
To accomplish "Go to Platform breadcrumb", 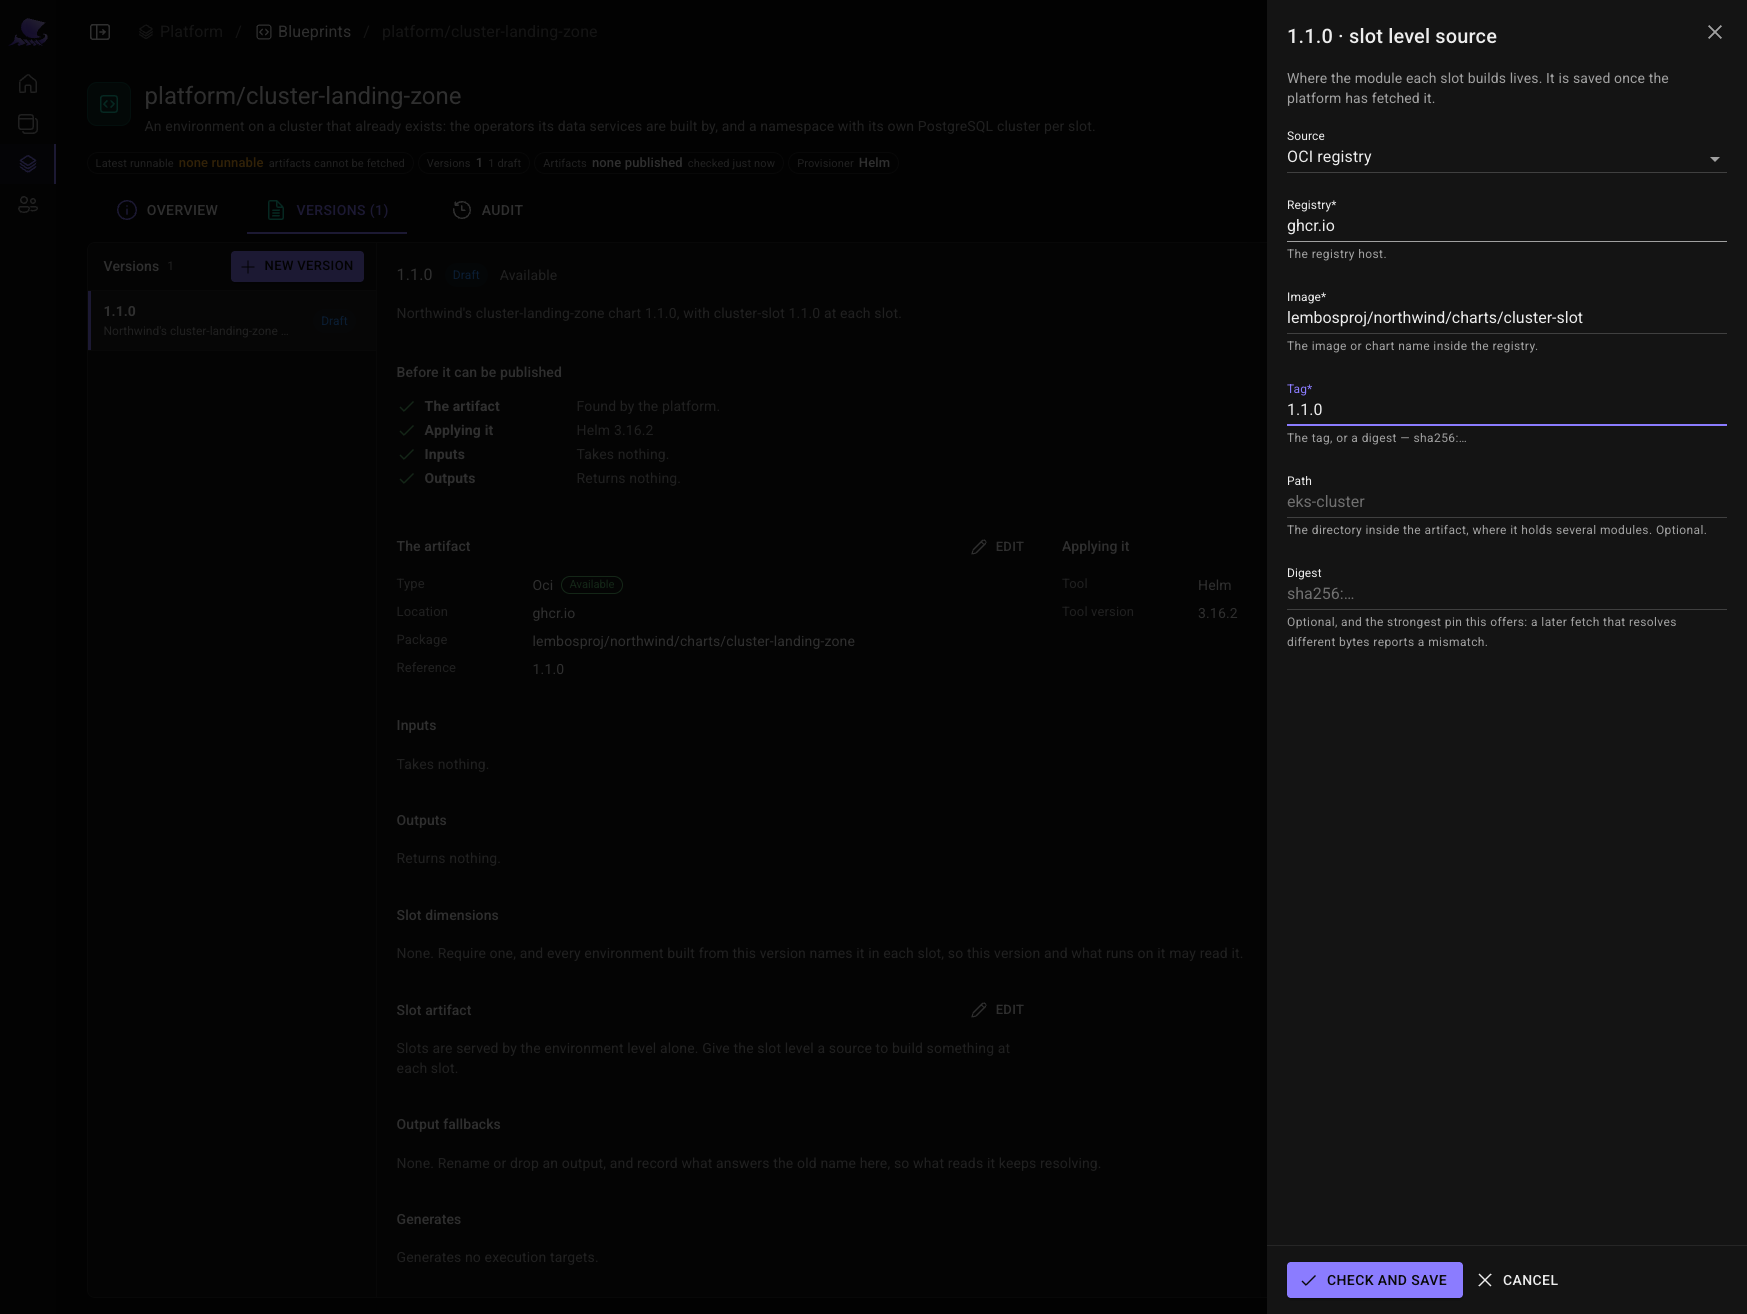I will [181, 32].
